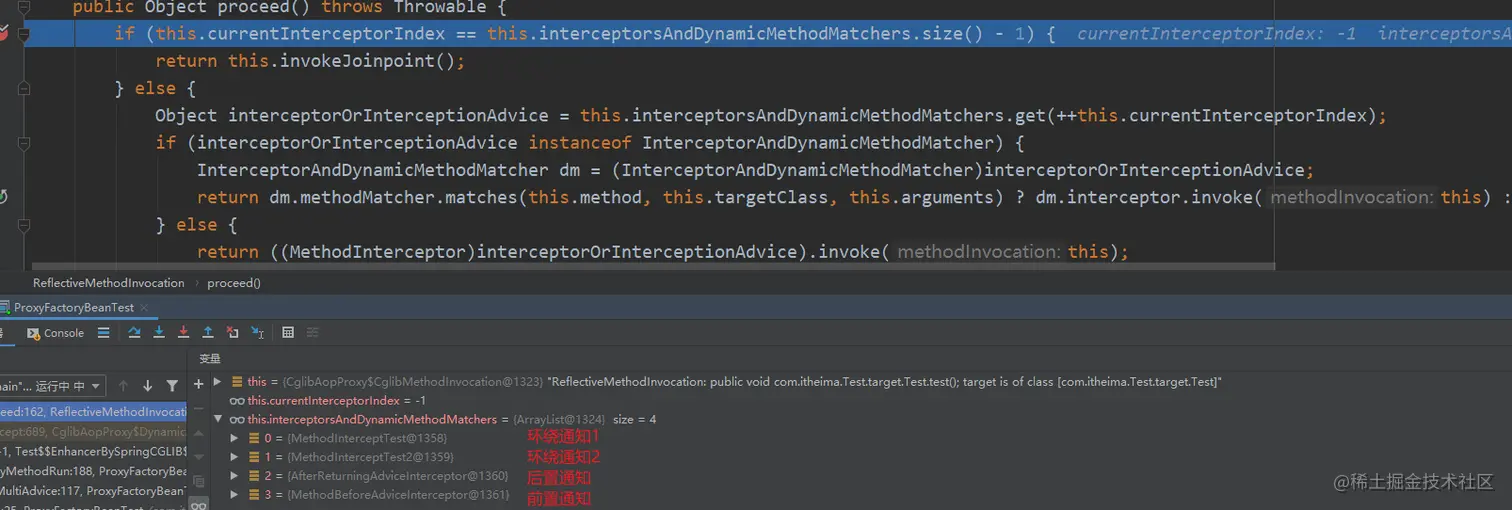Click the 'return this.invokeJoinpoint();' code line
The image size is (1512, 510).
click(x=310, y=61)
